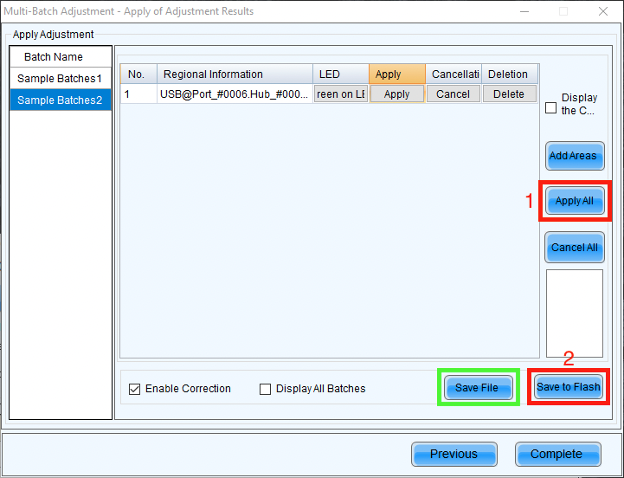The image size is (624, 478).
Task: Select Sample Batches2 in batch list
Action: tap(60, 100)
